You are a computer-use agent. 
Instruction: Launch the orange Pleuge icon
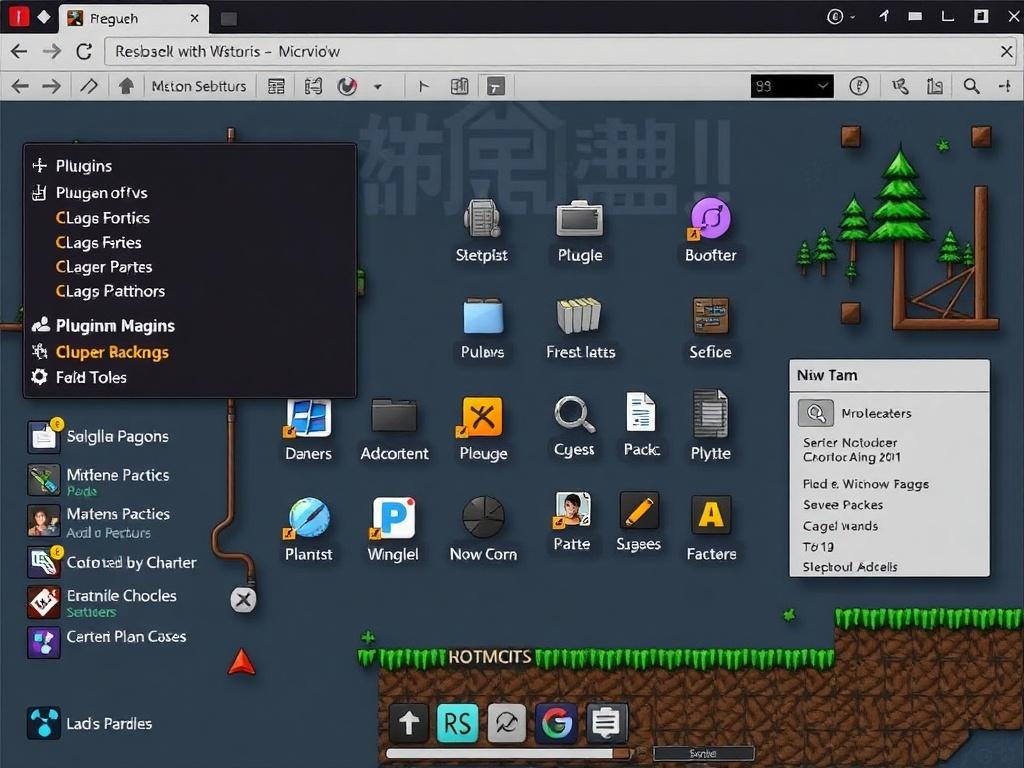pos(482,416)
